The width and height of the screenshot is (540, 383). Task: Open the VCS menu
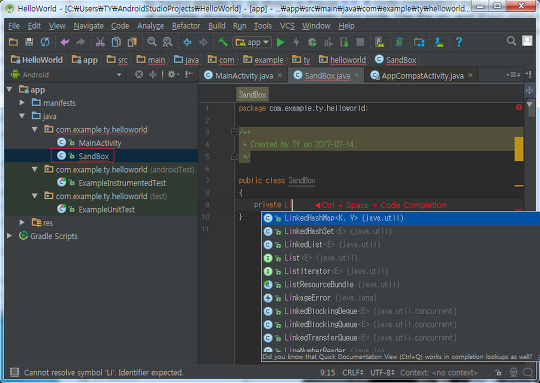pyautogui.click(x=287, y=26)
